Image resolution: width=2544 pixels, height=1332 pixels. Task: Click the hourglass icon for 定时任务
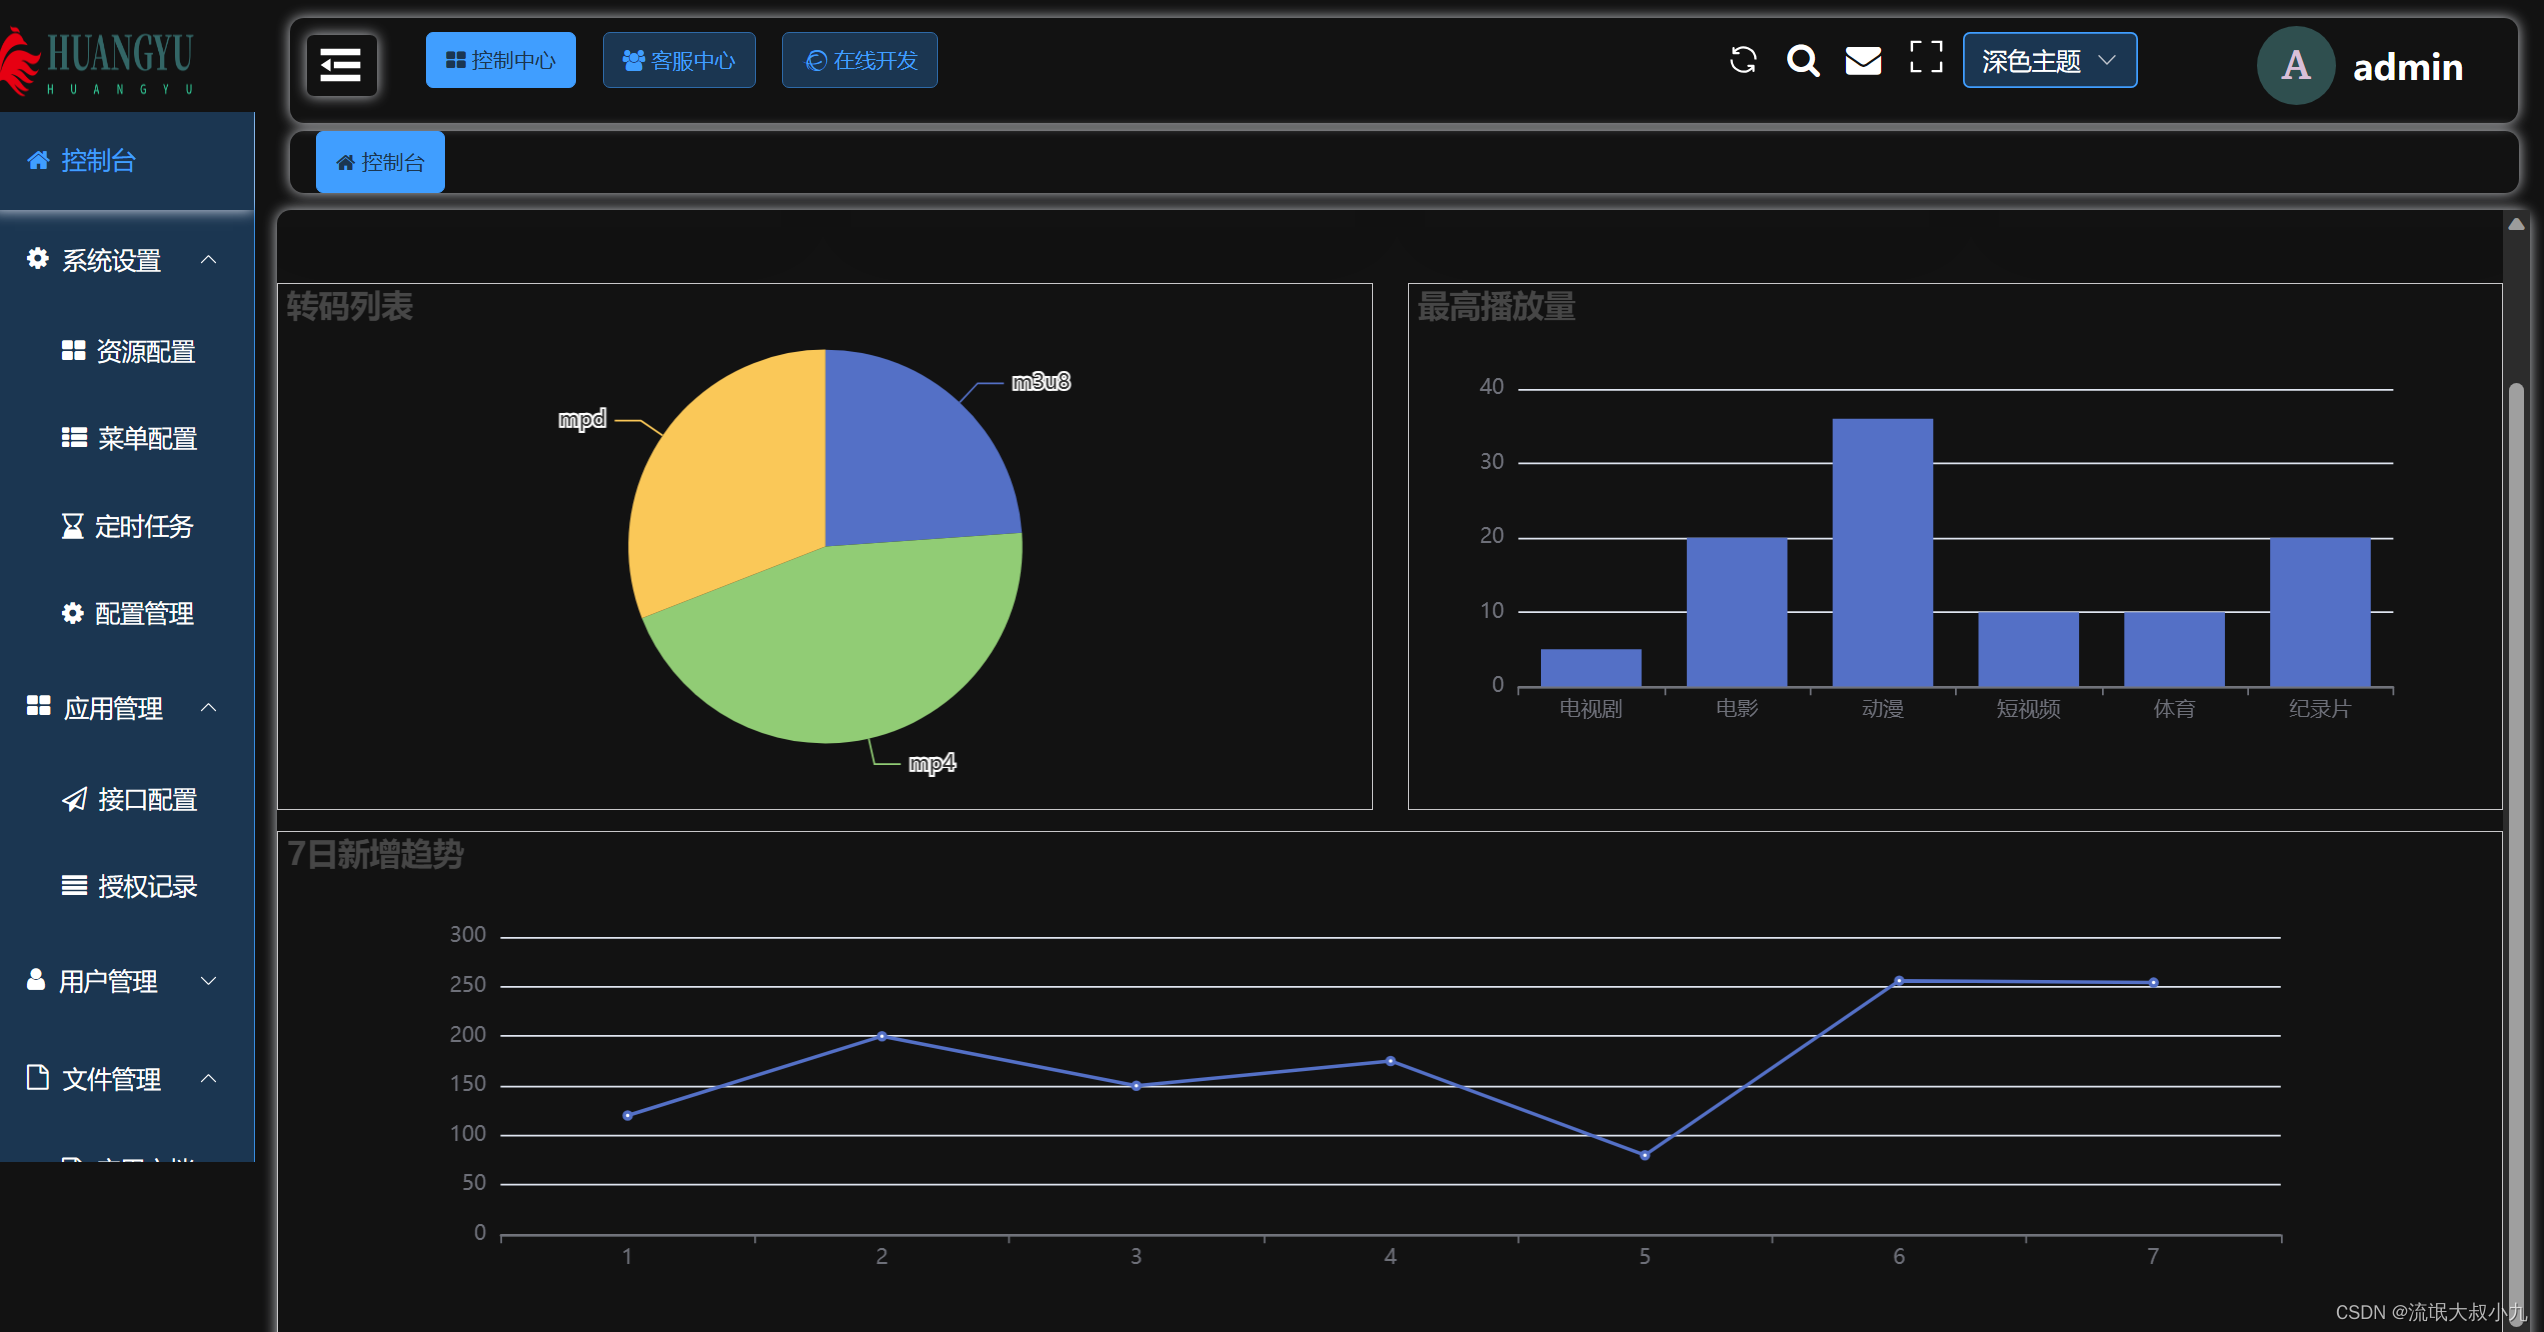tap(72, 525)
